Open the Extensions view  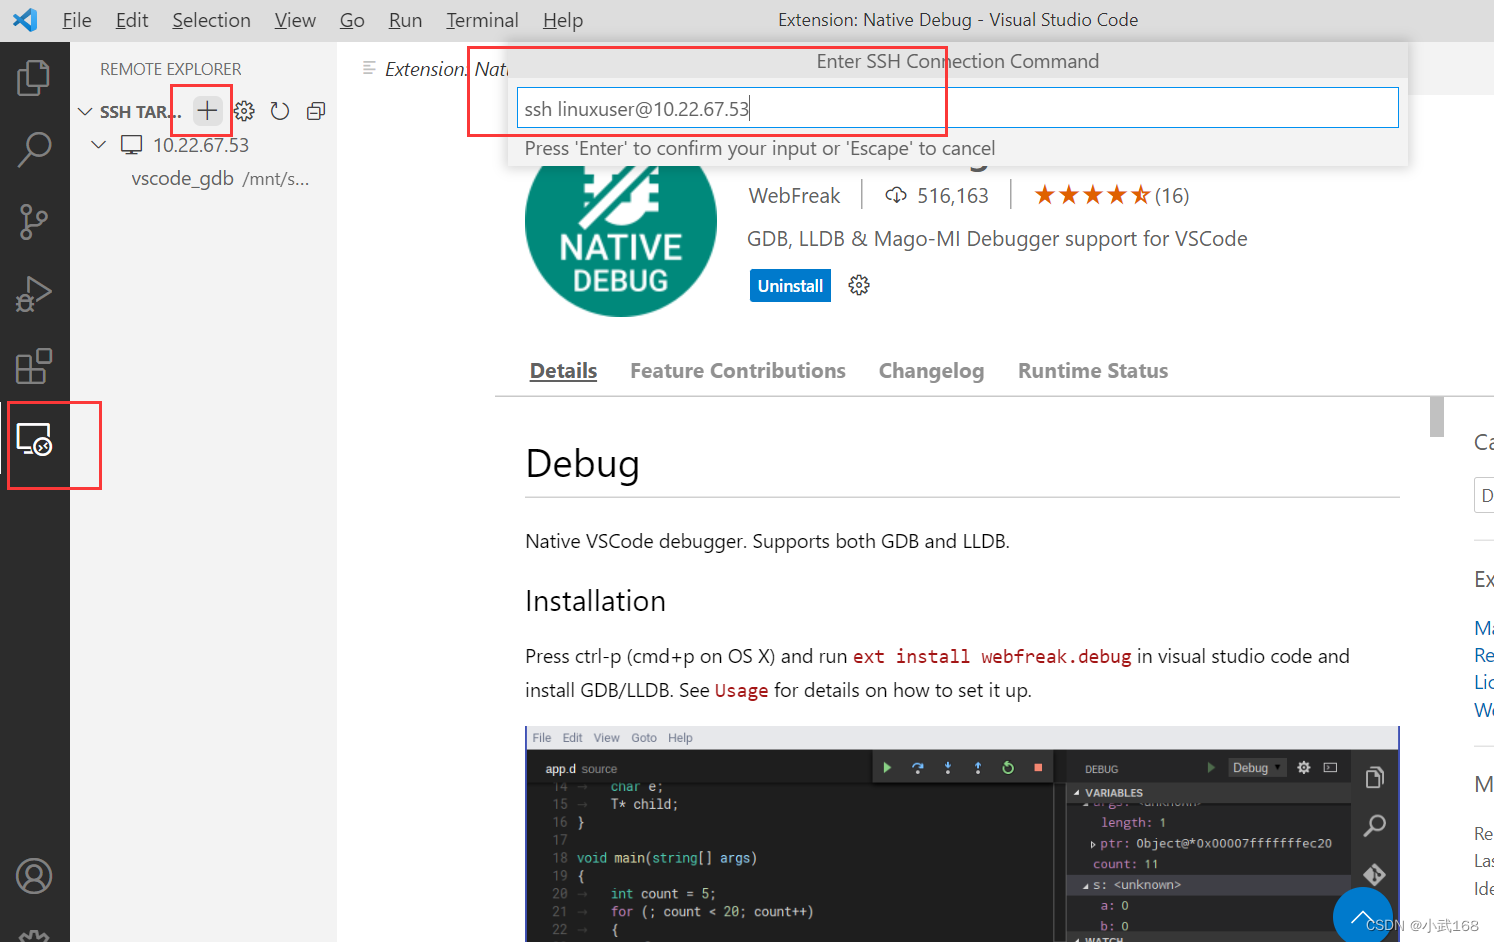pos(34,367)
